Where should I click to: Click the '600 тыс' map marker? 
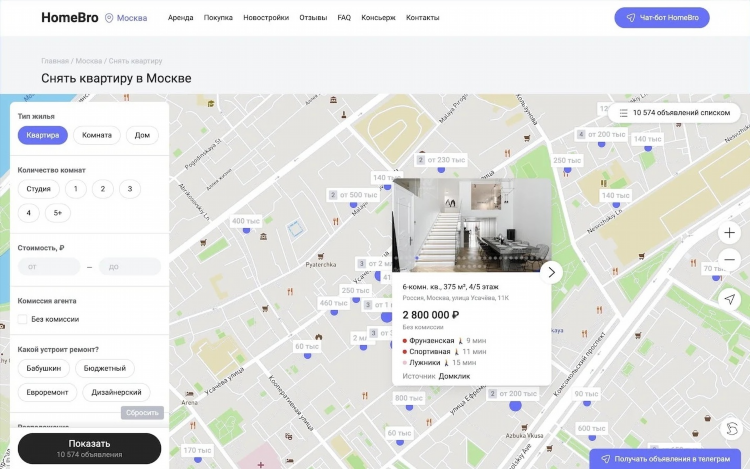[592, 428]
